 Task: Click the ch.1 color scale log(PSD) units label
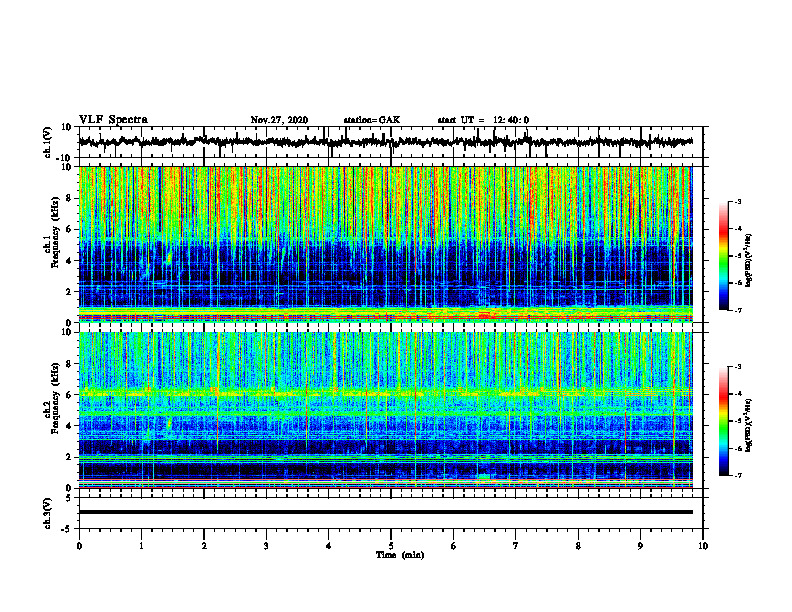(x=749, y=260)
